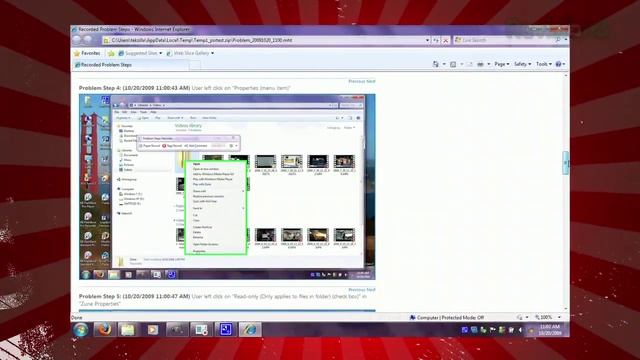The image size is (640, 360).
Task: Go forward using Internet Explorer's Forward arrow
Action: (88, 40)
